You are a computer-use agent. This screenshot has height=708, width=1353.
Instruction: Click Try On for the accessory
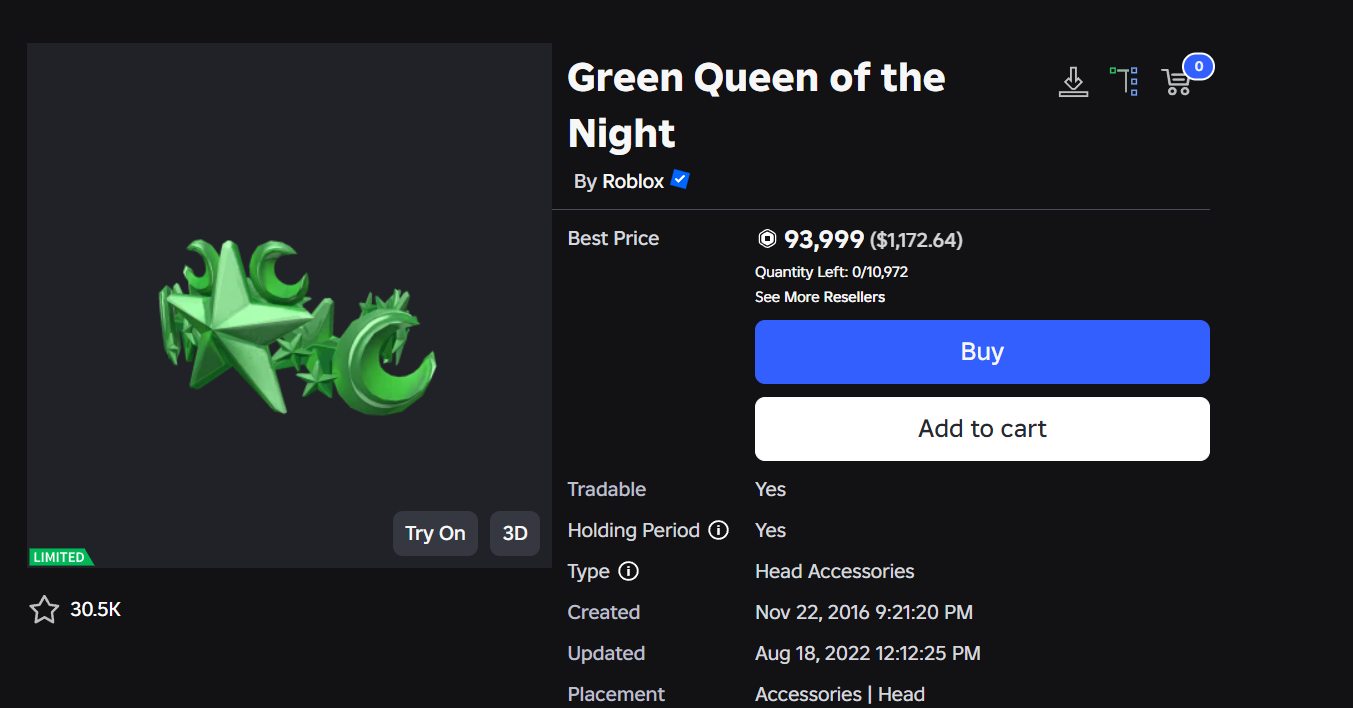point(435,533)
